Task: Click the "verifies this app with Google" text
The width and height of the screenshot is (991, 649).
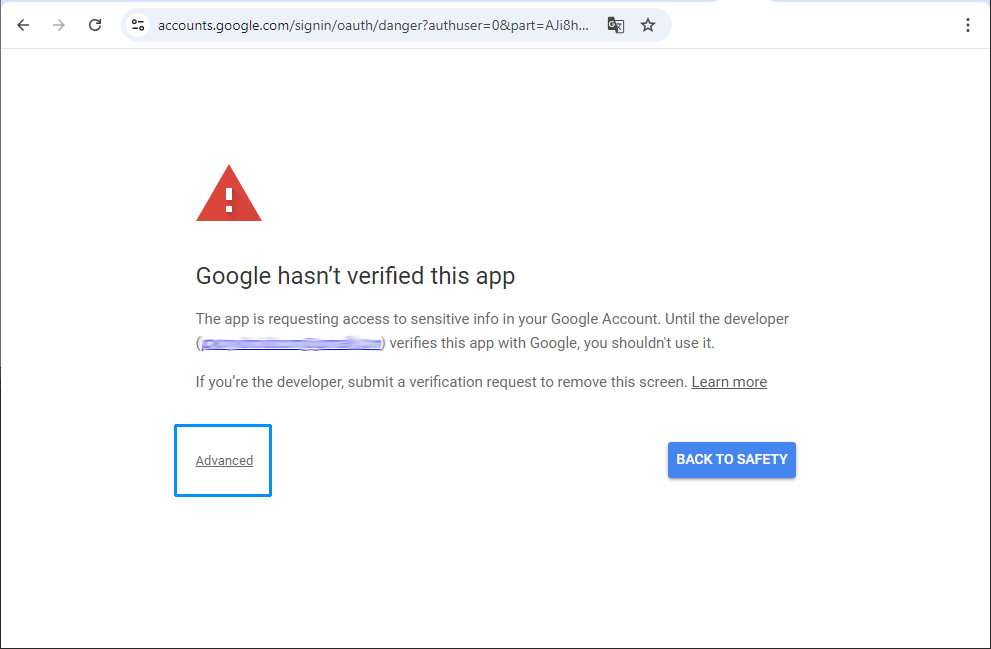Action: click(483, 343)
